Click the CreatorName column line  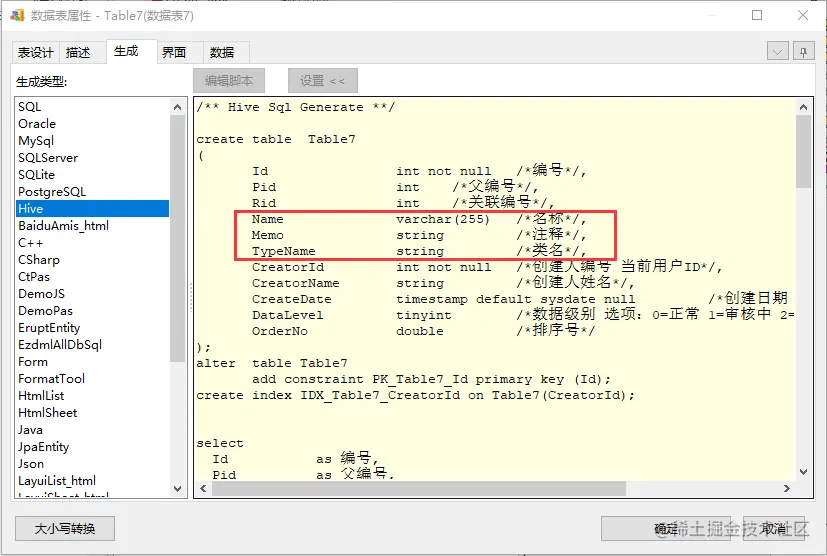click(443, 283)
